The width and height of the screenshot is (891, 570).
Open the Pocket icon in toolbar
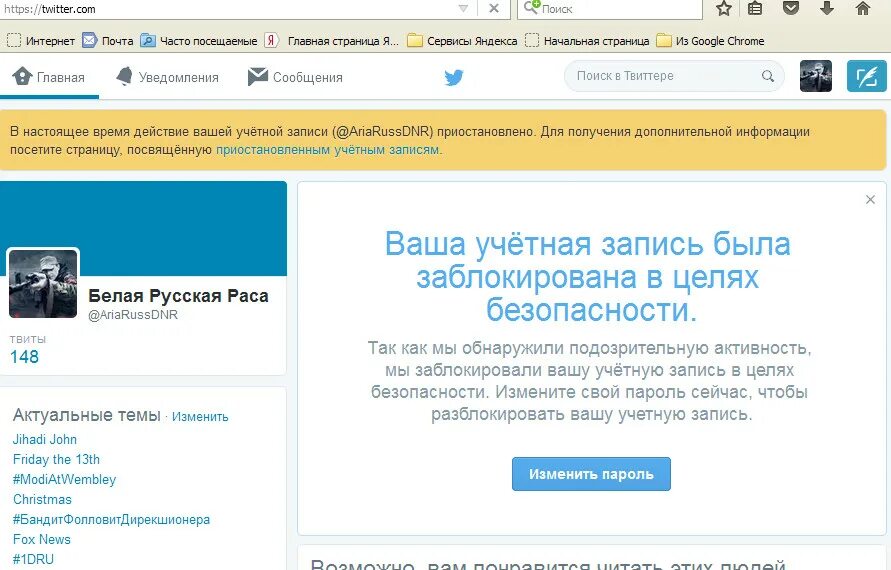791,8
